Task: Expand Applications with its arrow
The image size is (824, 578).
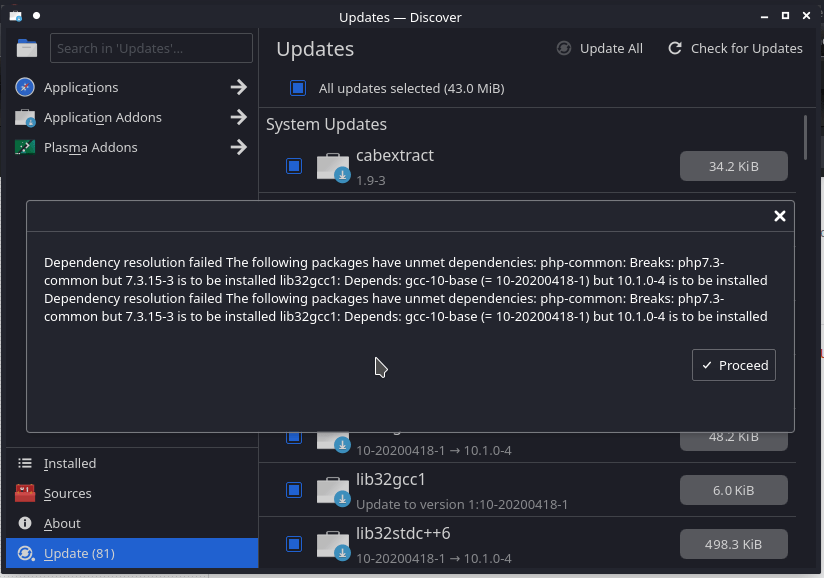Action: coord(239,87)
